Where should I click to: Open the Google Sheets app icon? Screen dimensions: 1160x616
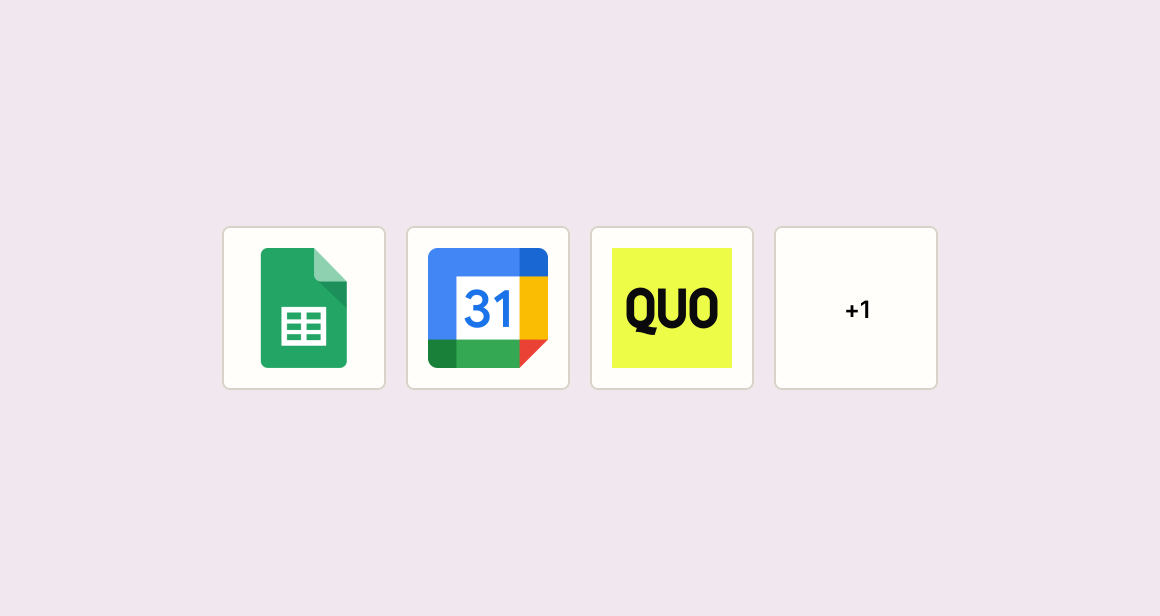[304, 308]
